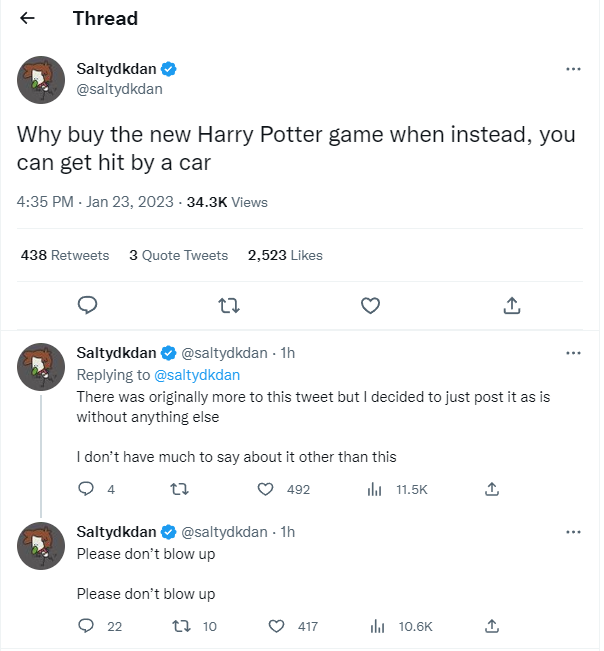Retweet the reply with 10 retweets
The image size is (604, 651).
181,626
